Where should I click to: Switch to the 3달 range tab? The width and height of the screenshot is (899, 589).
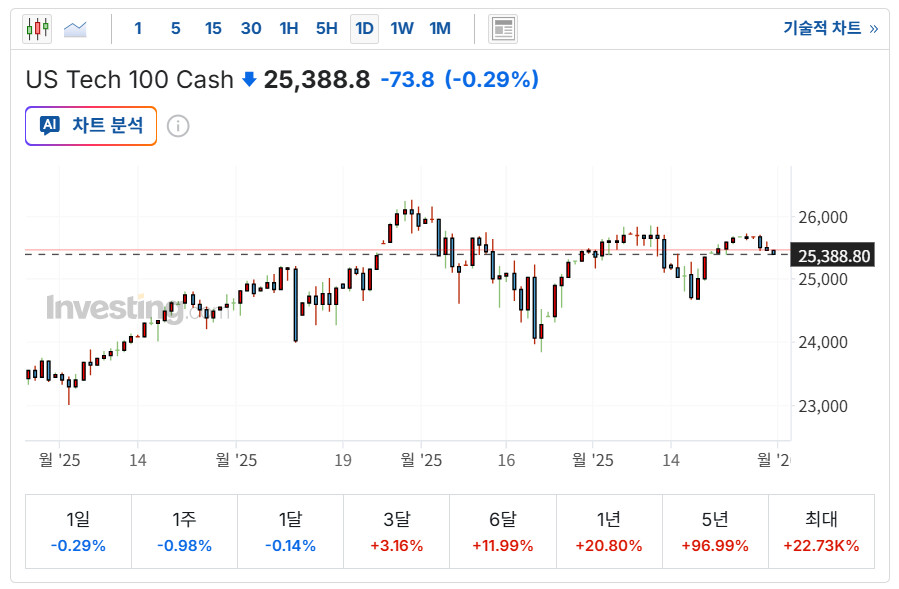pos(396,532)
